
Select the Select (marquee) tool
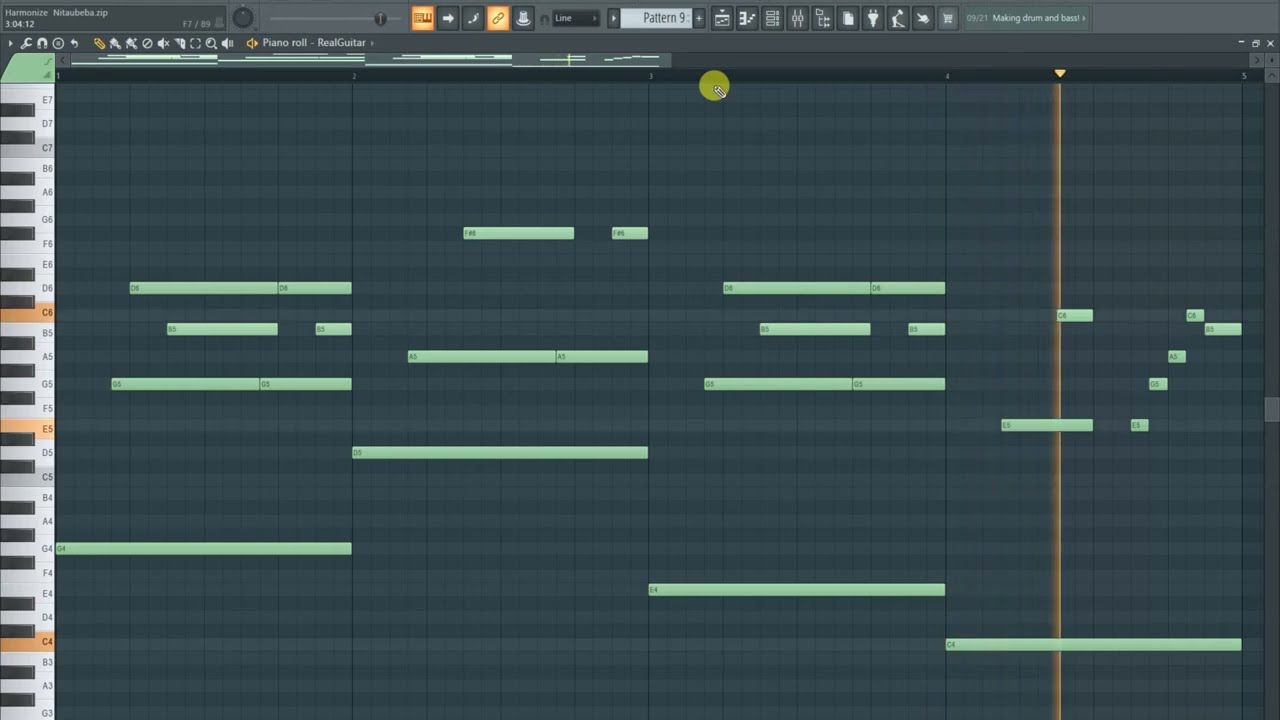point(195,43)
